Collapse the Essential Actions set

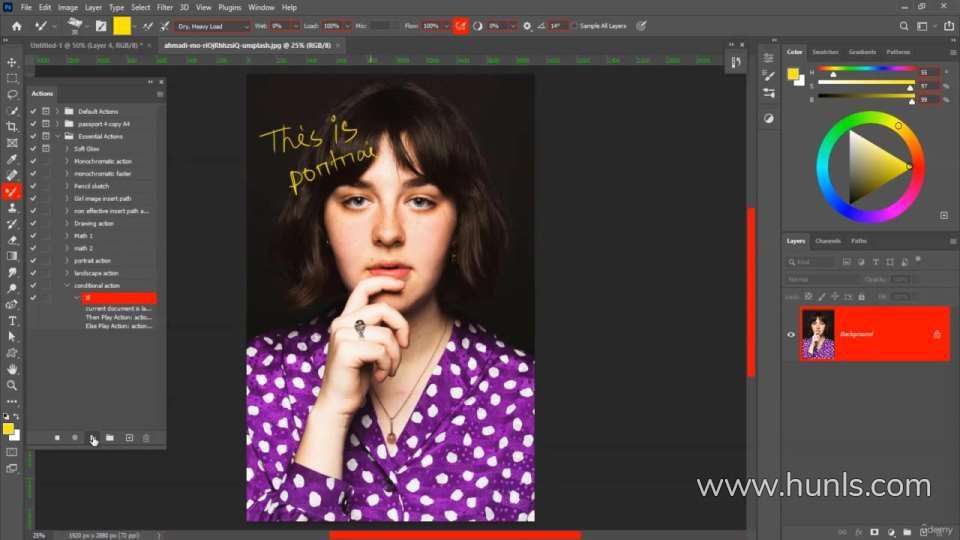(58, 136)
